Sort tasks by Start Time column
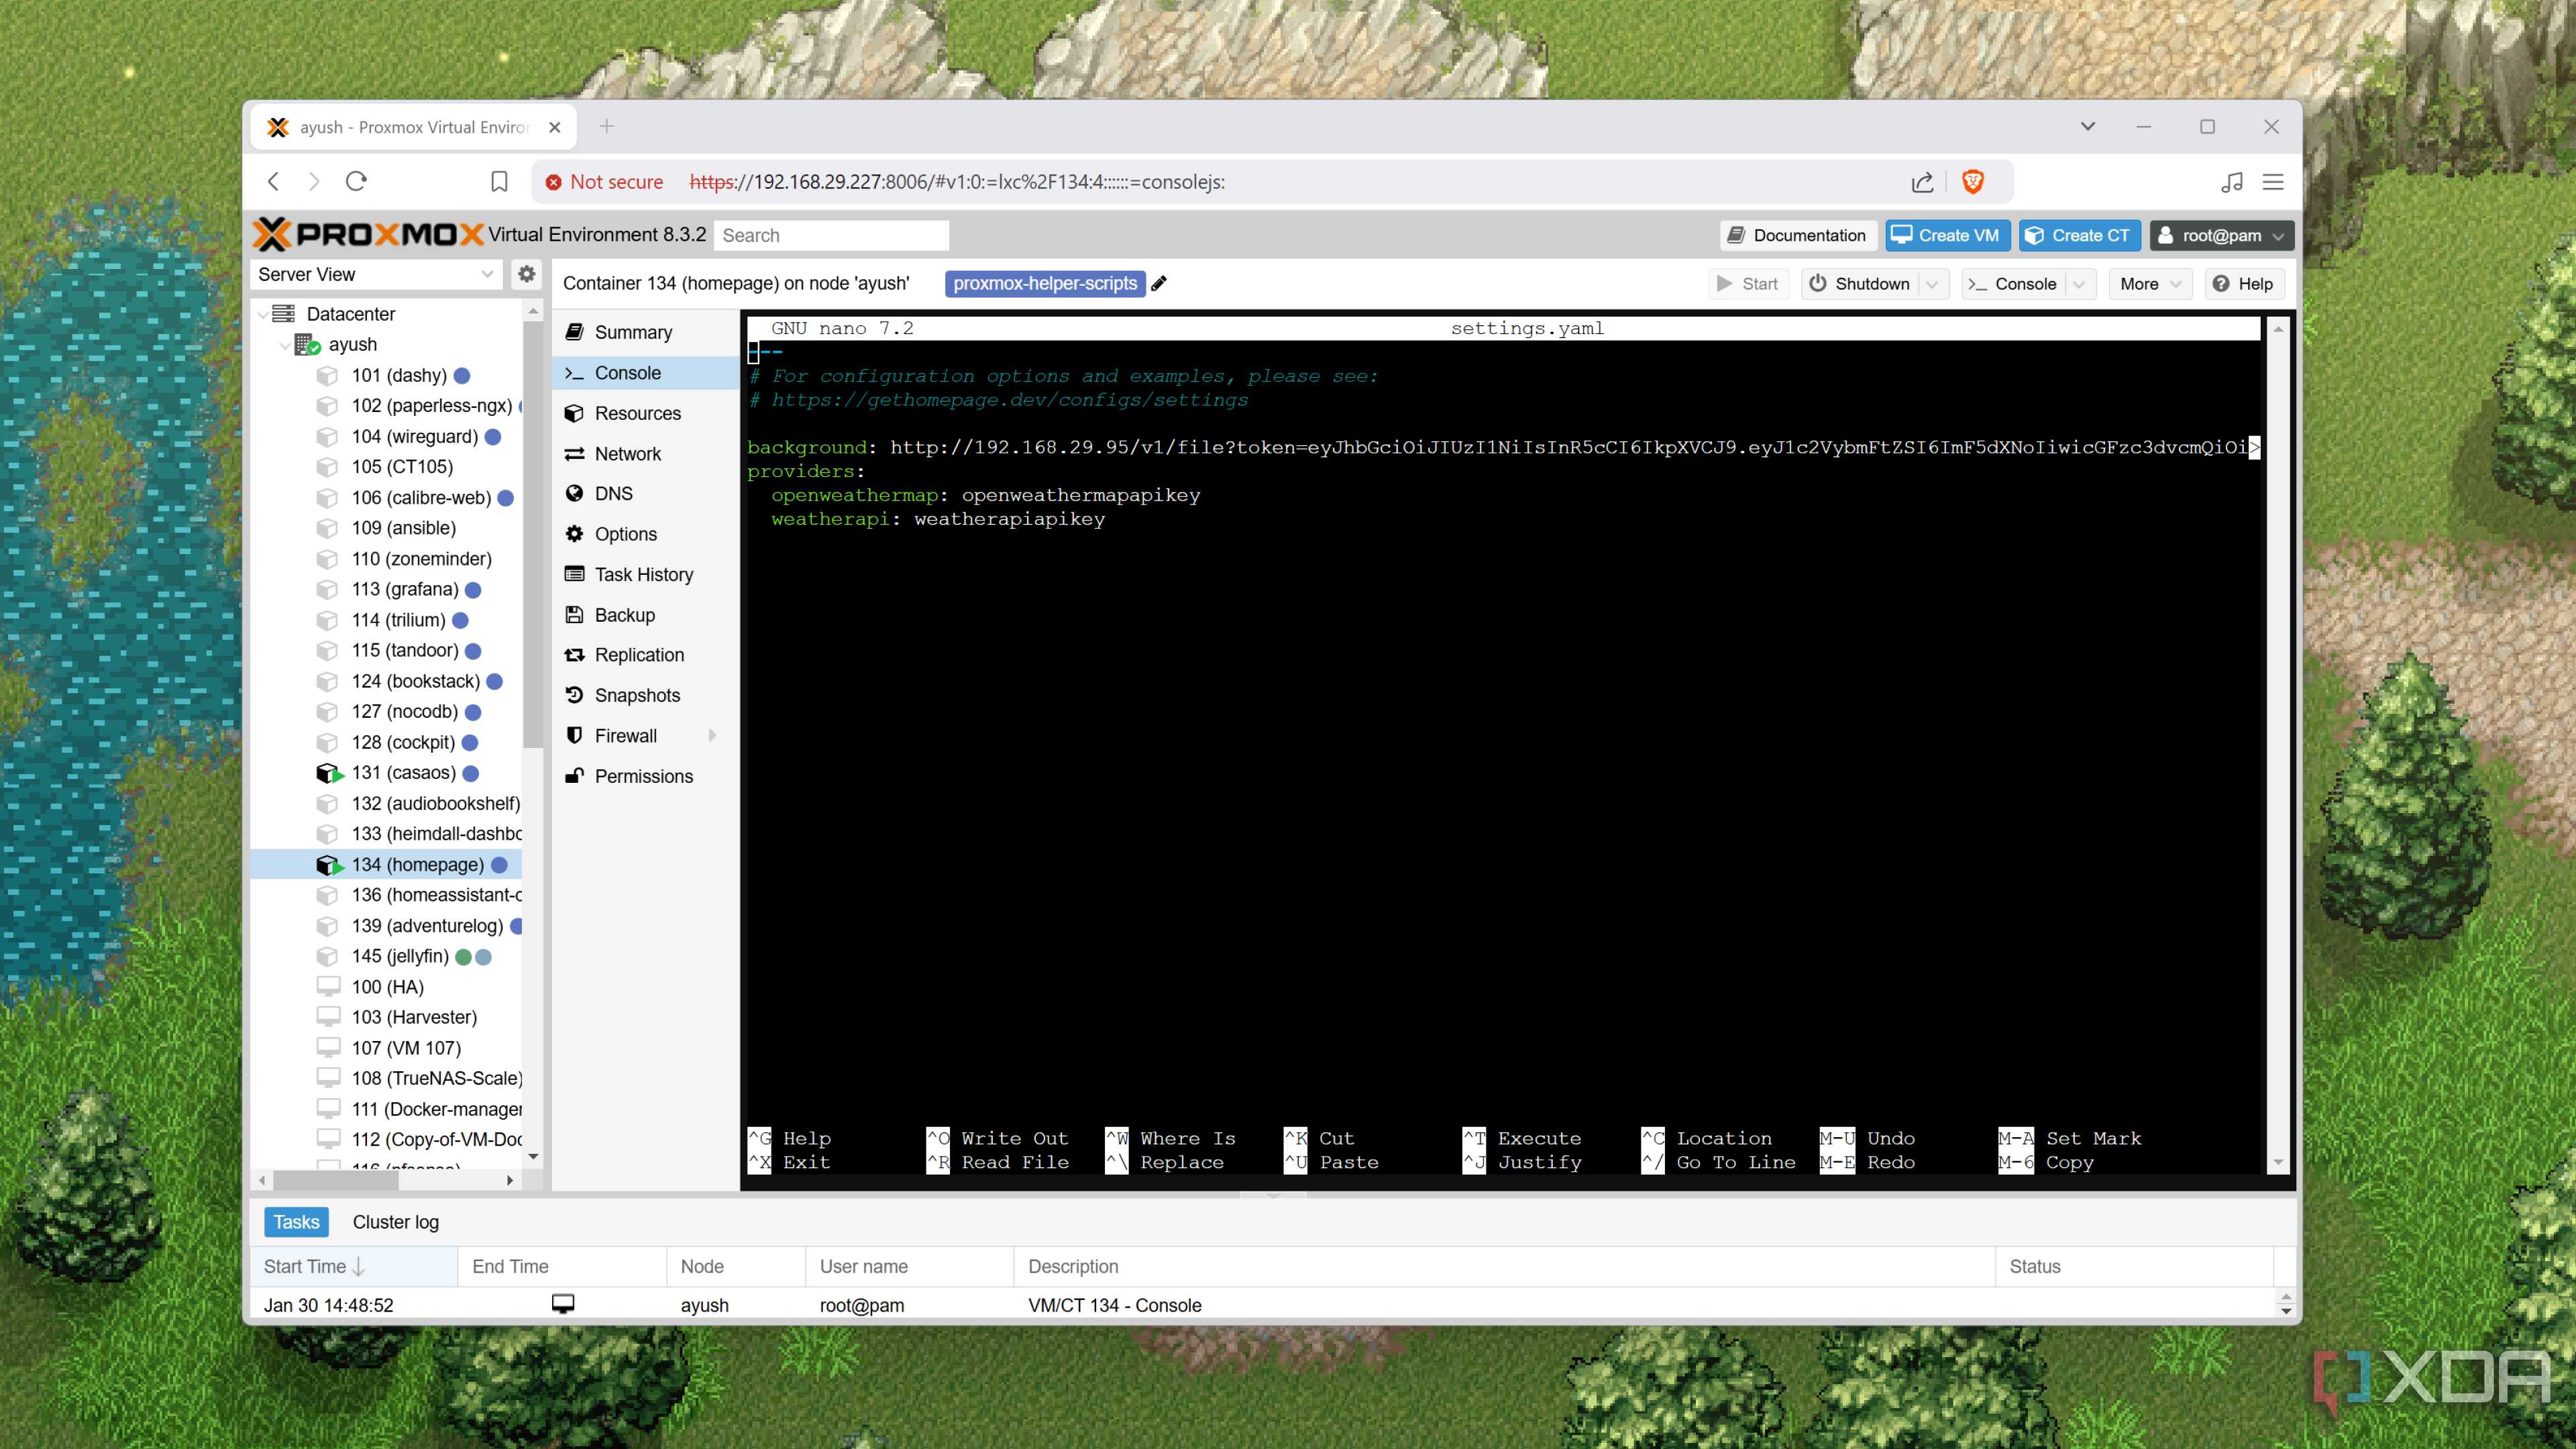 coord(353,1266)
